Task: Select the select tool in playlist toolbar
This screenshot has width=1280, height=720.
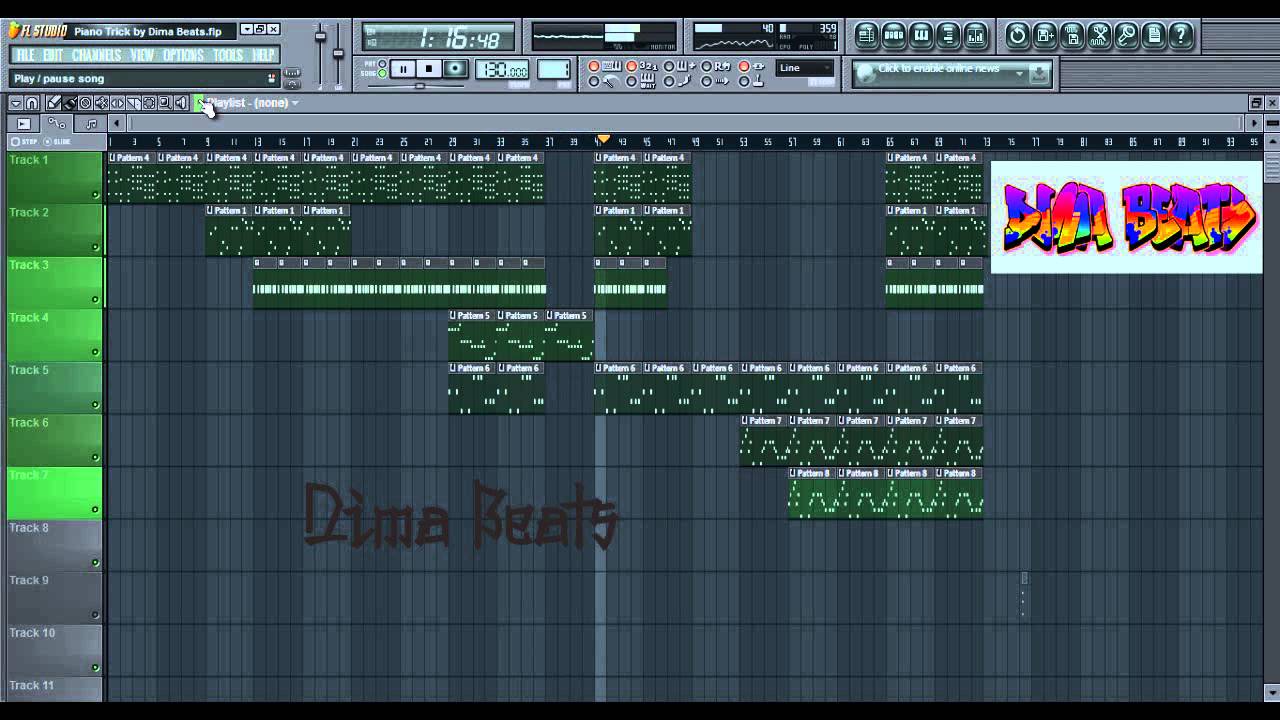Action: (x=149, y=103)
